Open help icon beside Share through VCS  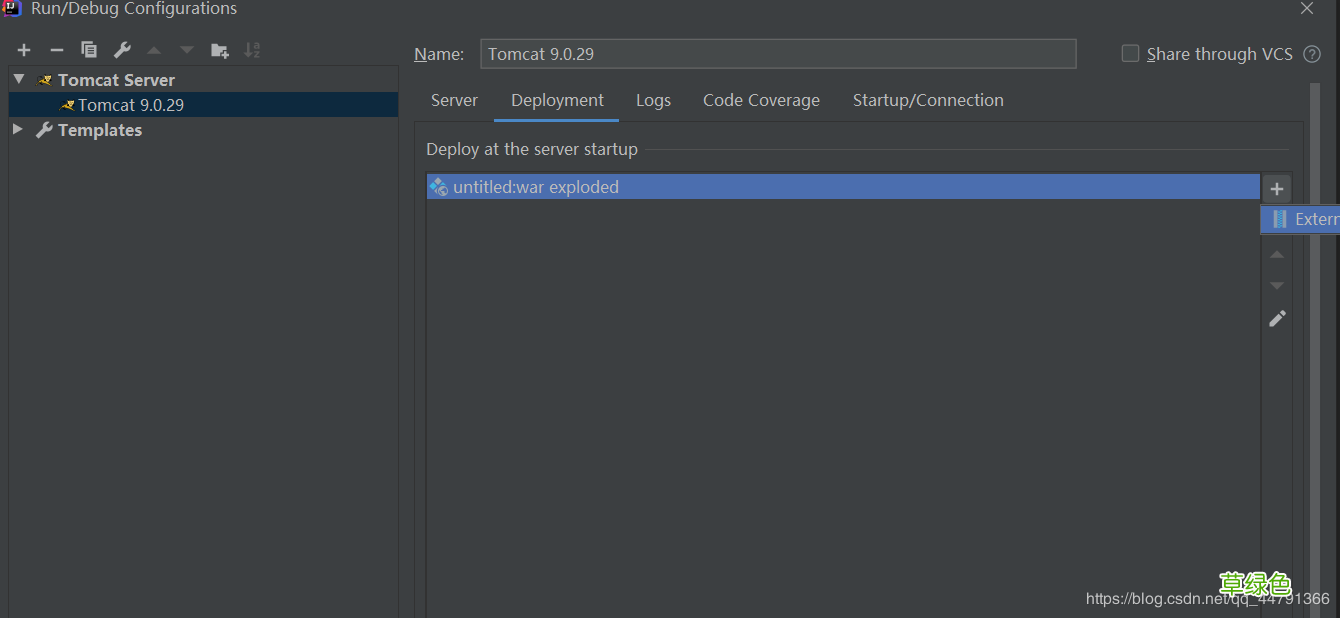(x=1313, y=54)
